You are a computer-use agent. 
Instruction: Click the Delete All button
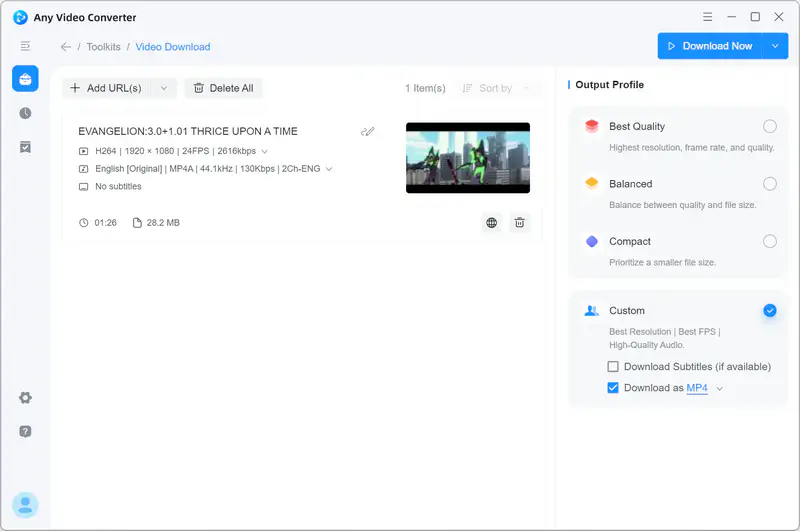[223, 88]
